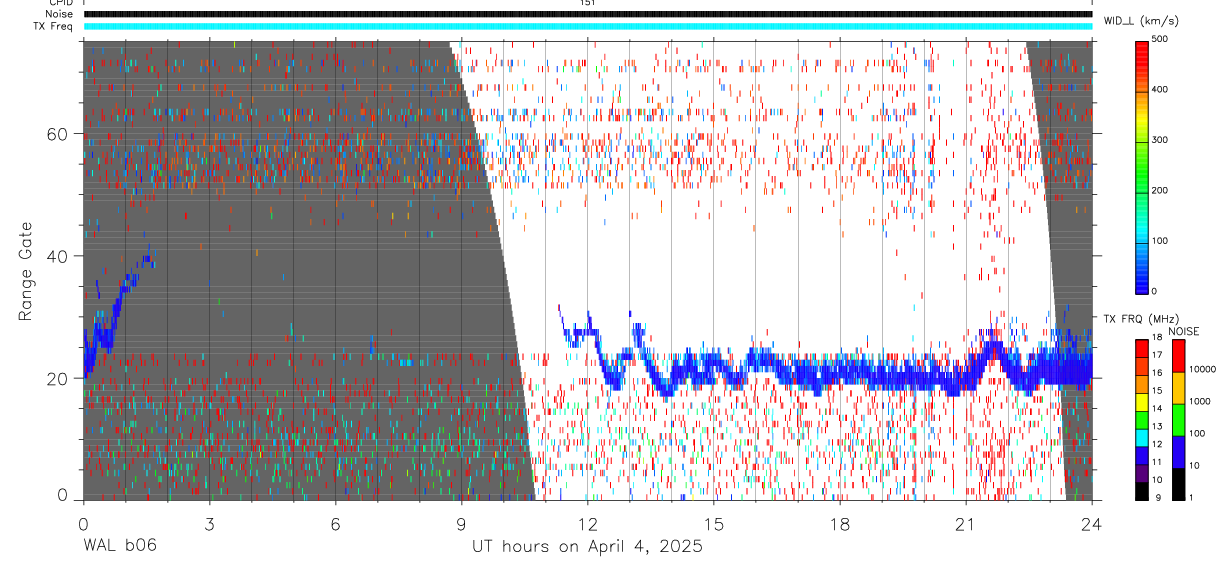Click the '3' UT hour tick label
The width and height of the screenshot is (1228, 567).
coord(209,524)
